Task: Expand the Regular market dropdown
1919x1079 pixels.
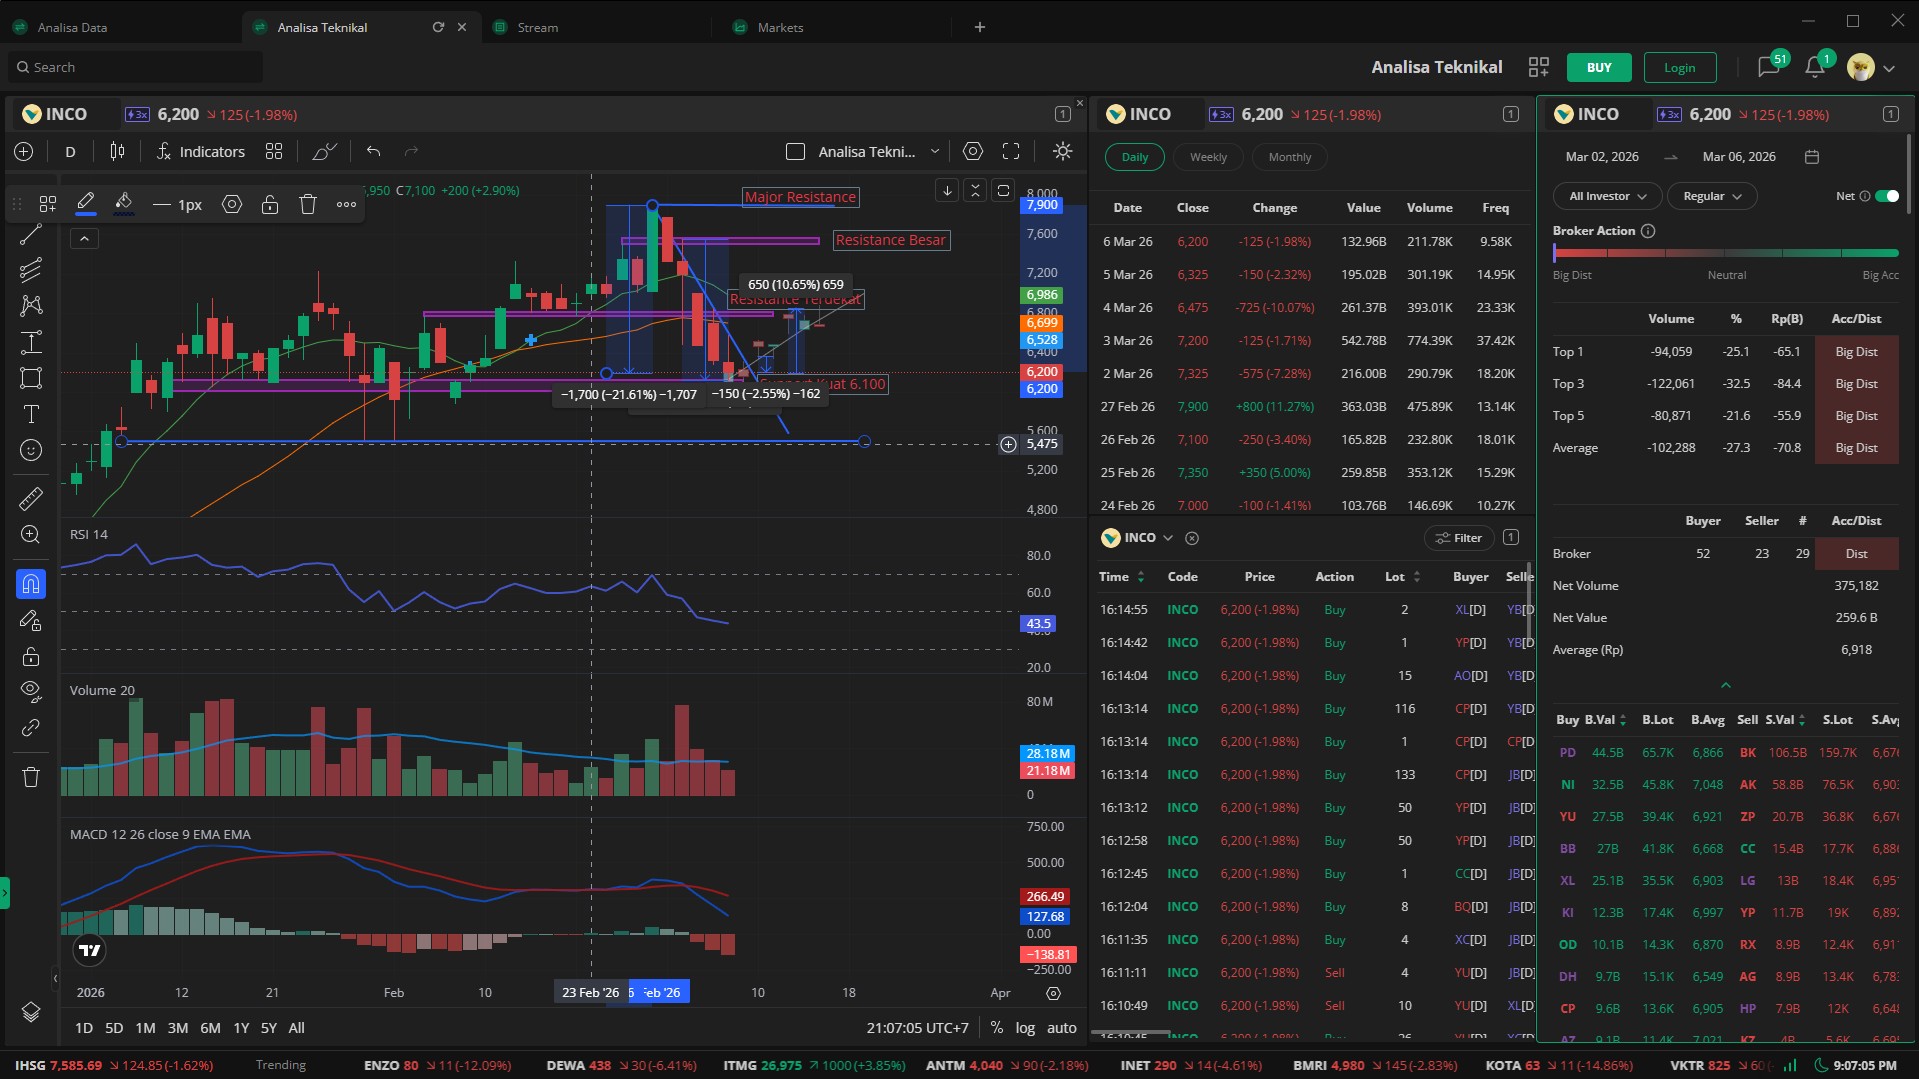Action: point(1712,196)
